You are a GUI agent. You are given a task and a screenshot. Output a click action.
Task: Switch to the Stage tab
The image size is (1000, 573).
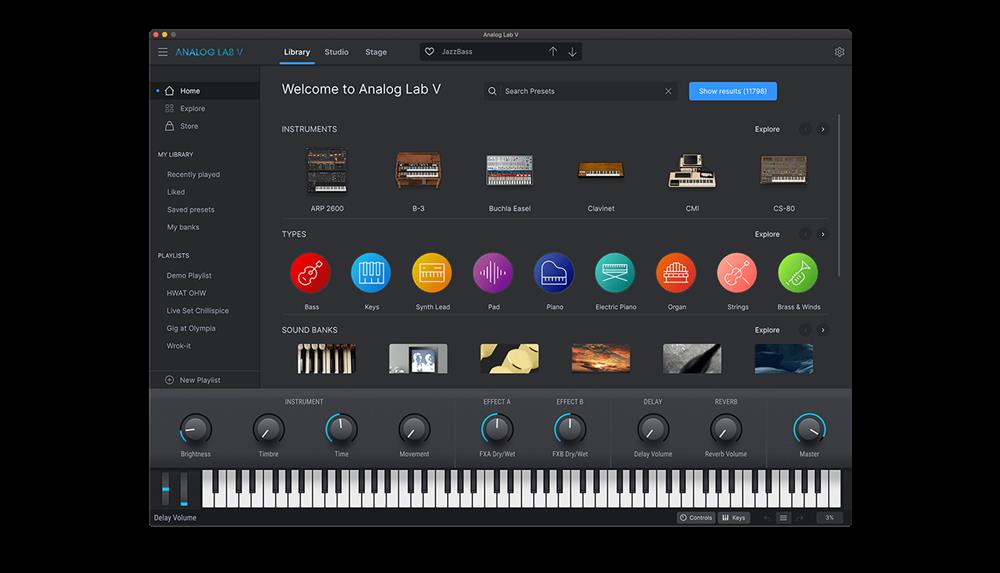[x=376, y=52]
